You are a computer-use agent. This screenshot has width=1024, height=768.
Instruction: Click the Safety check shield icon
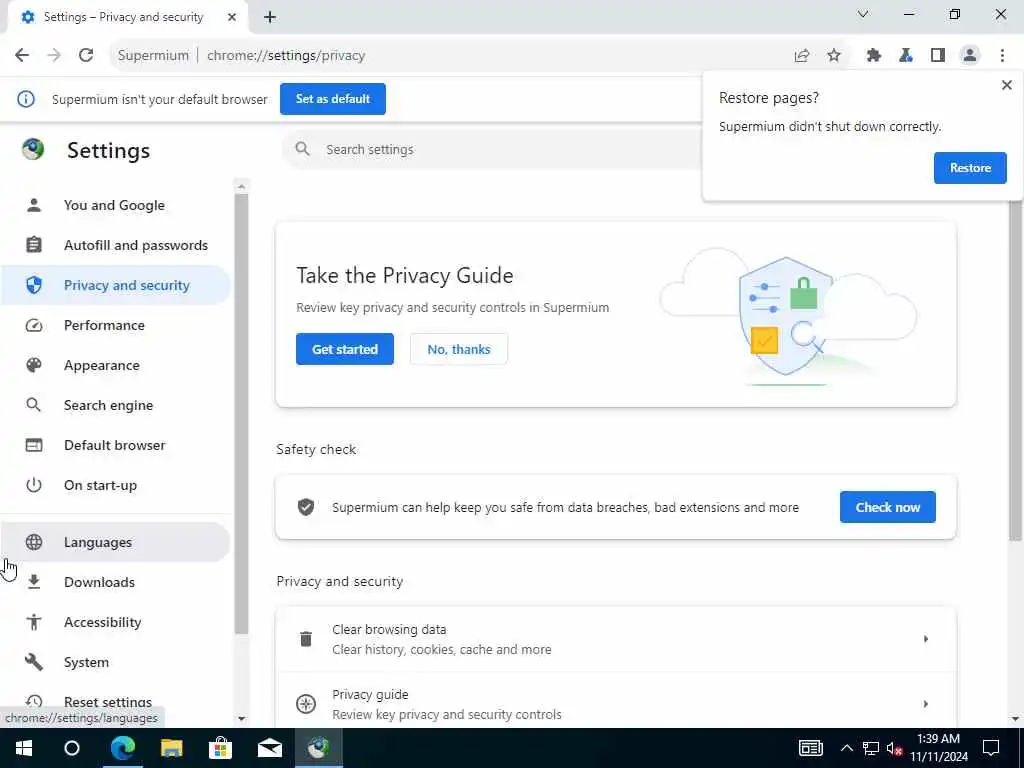coord(306,507)
